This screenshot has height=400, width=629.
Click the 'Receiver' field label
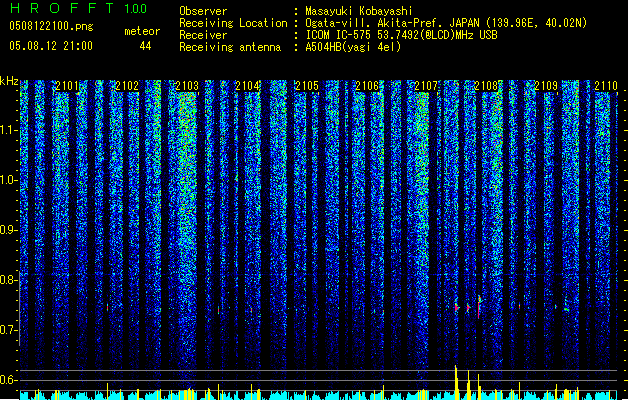pyautogui.click(x=203, y=35)
